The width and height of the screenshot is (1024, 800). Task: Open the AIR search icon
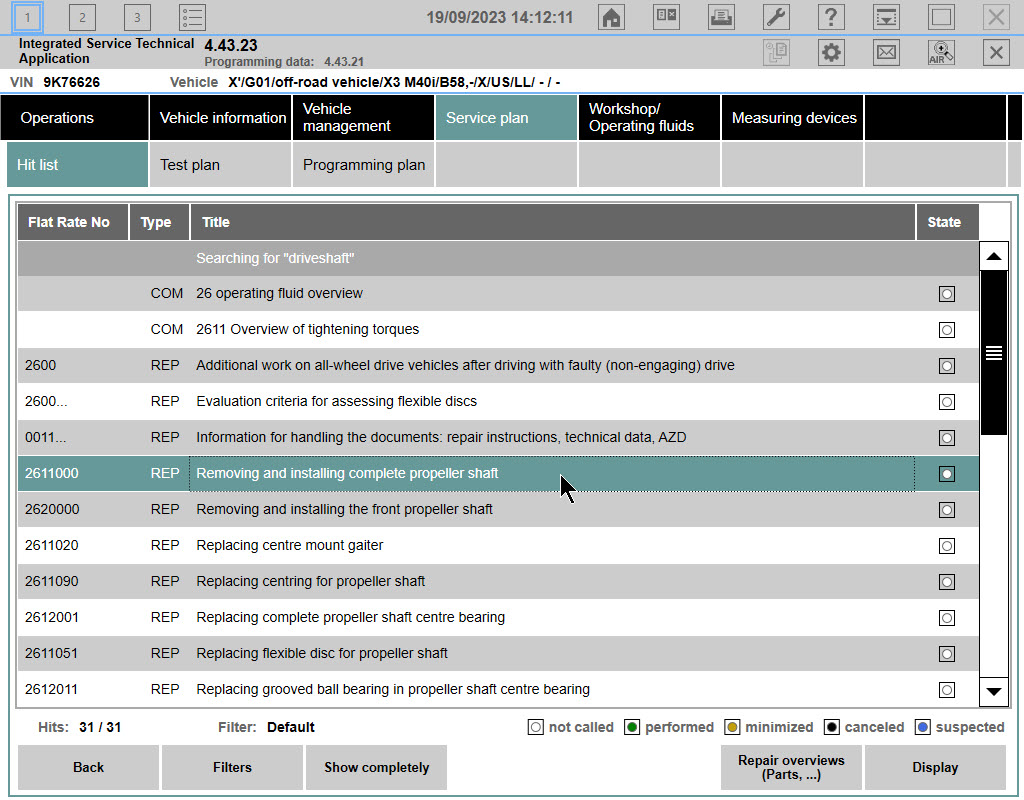[941, 53]
